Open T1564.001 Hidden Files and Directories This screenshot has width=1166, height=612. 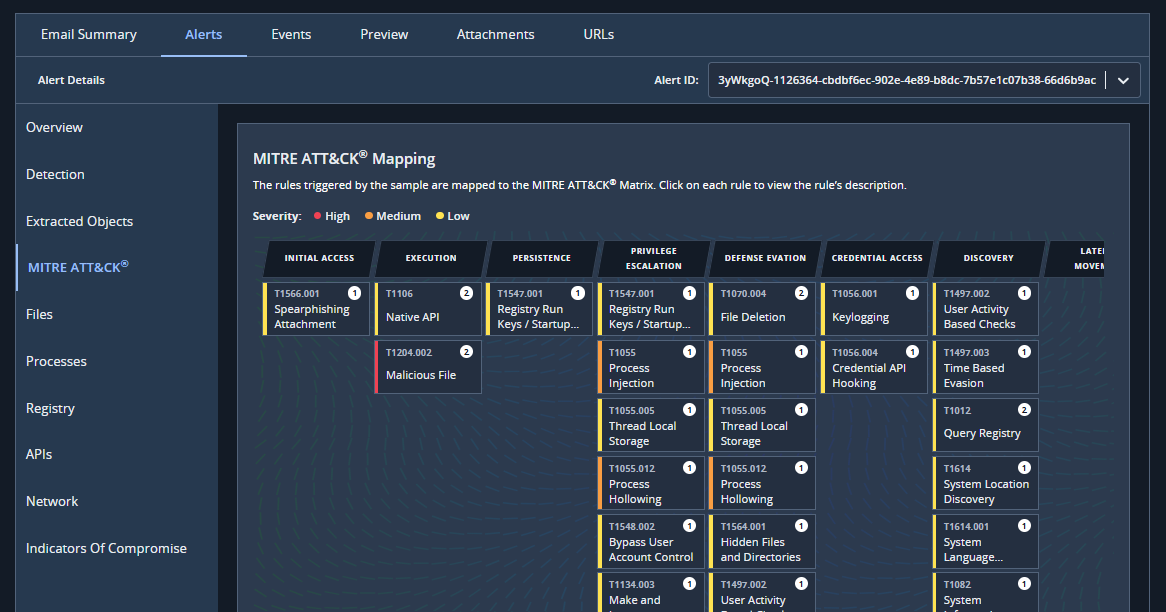tap(762, 541)
